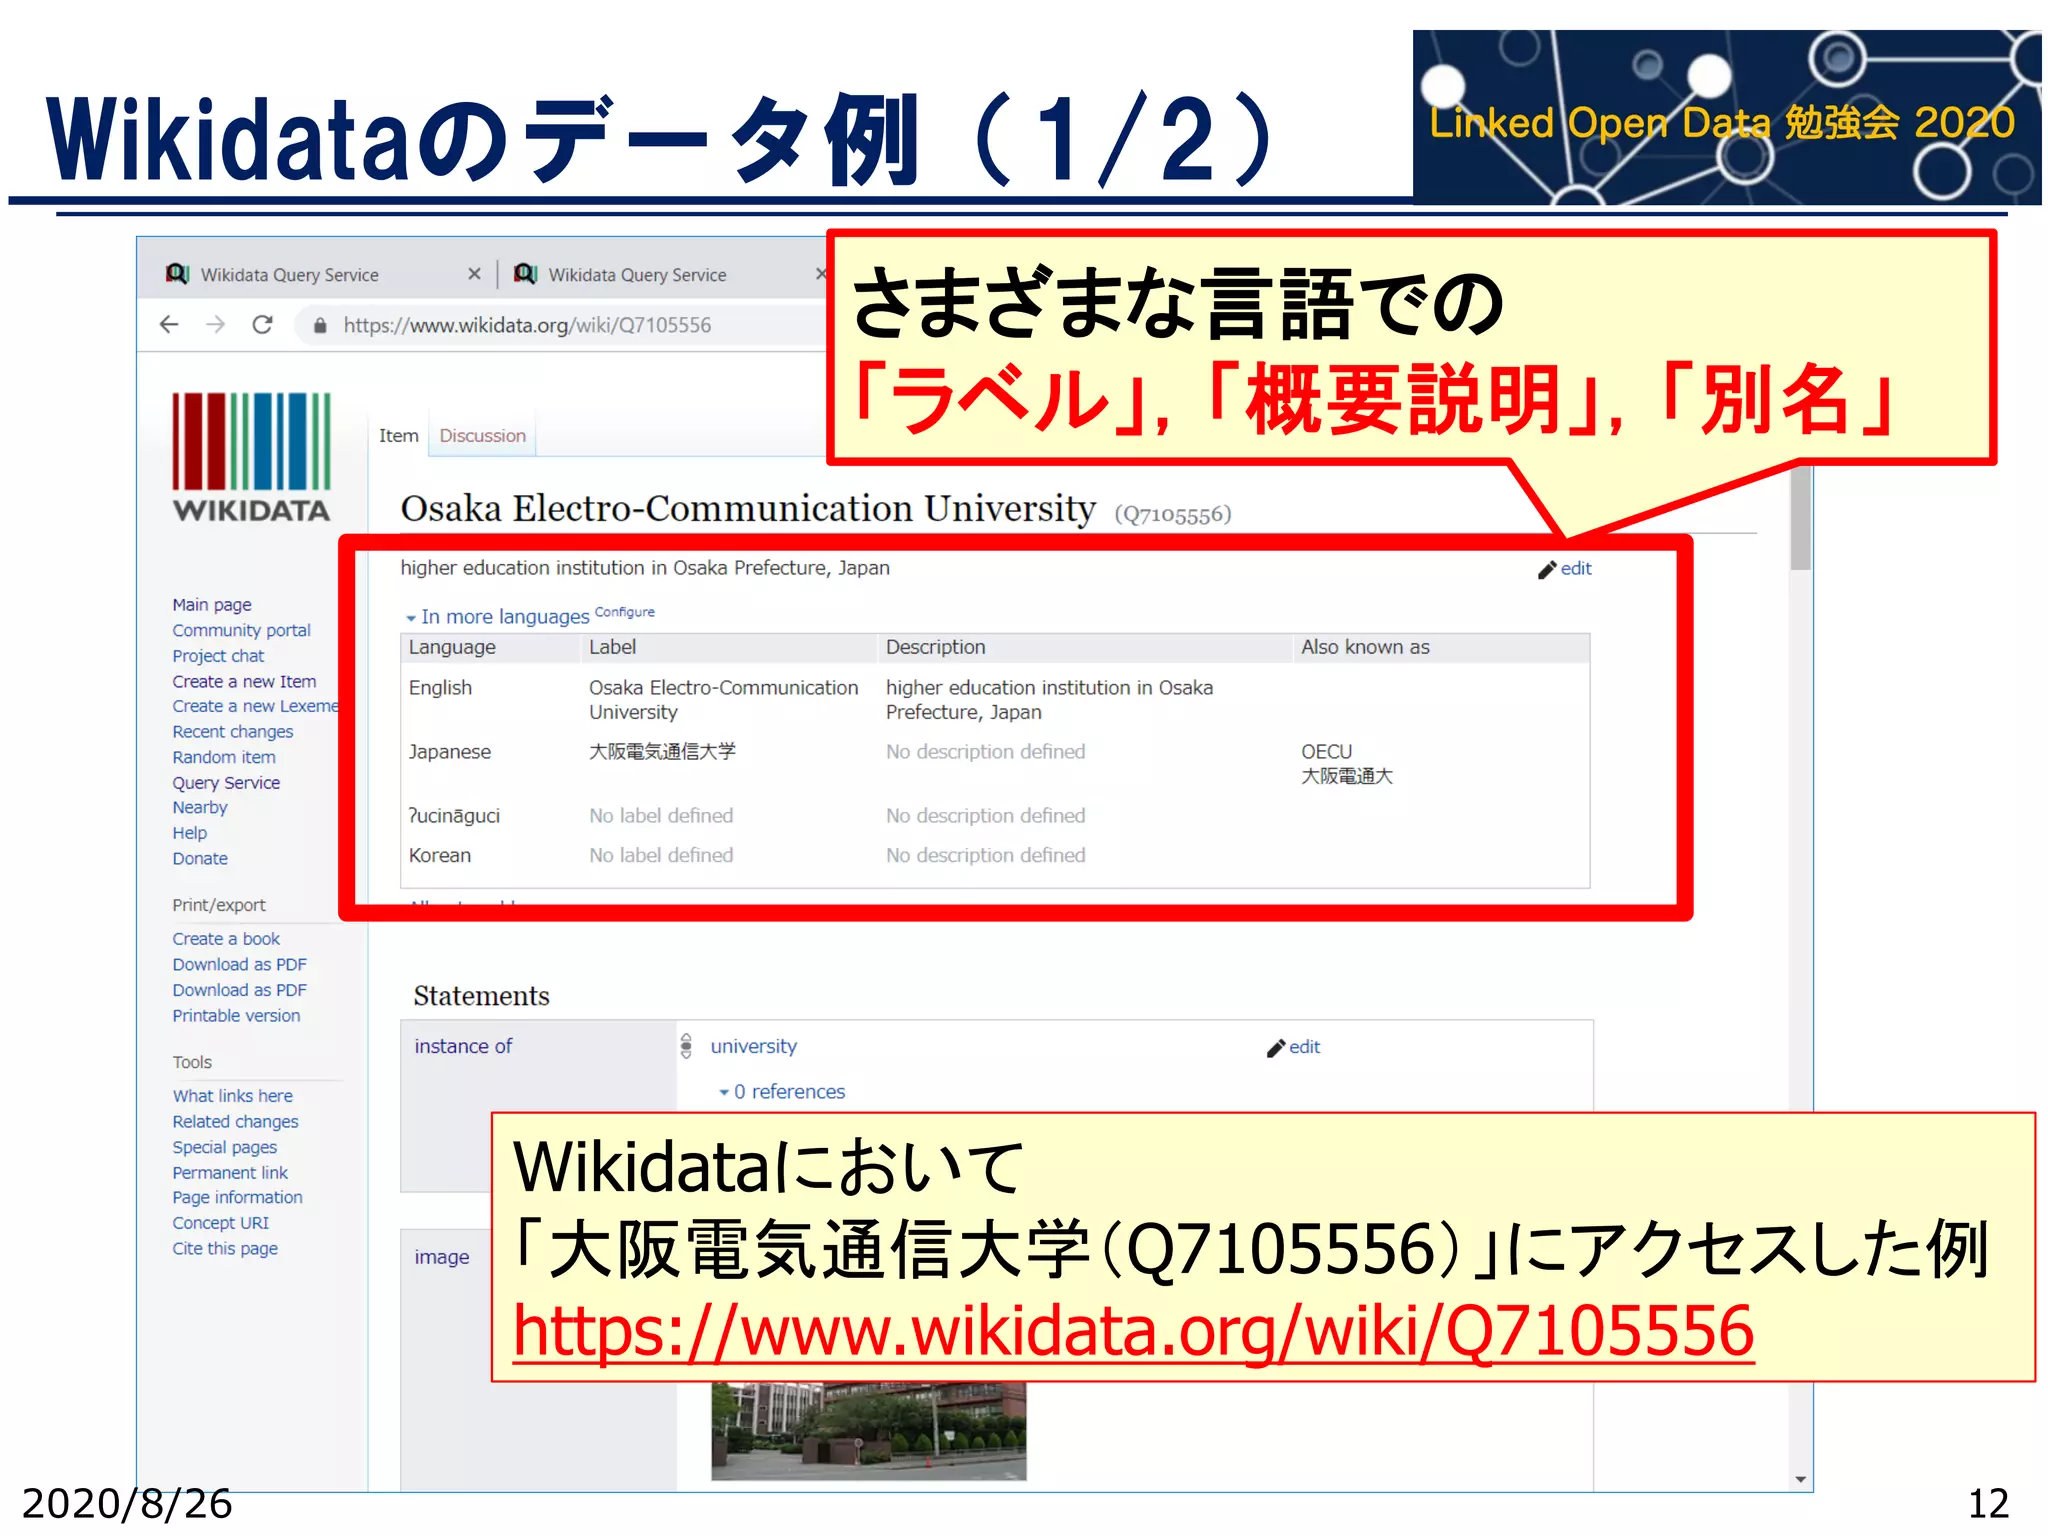Open Related changes
The height and width of the screenshot is (1536, 2048).
(235, 1122)
